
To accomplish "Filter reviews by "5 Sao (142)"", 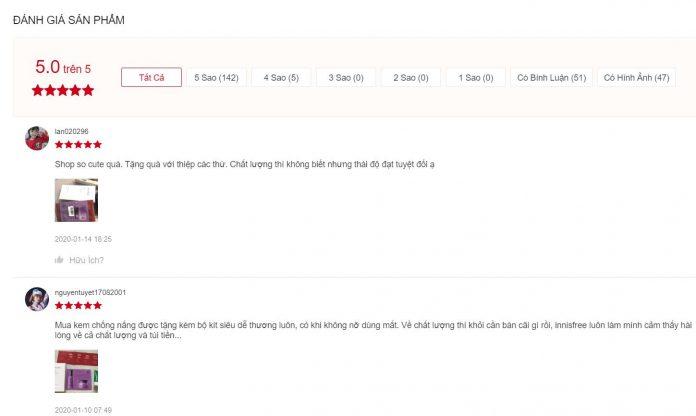I will (216, 77).
